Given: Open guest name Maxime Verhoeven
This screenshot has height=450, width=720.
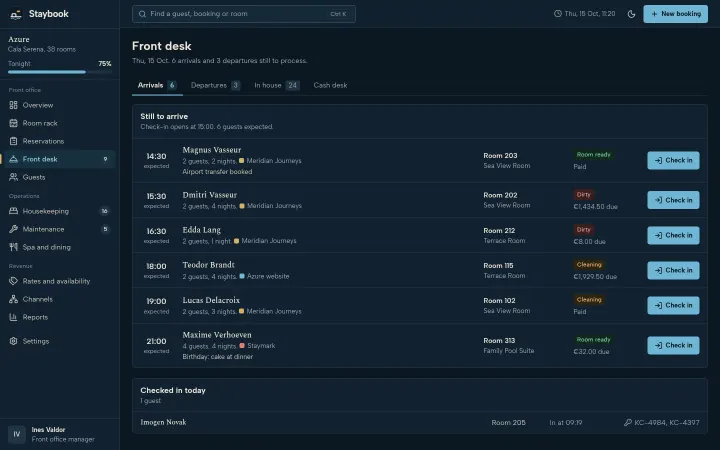Looking at the screenshot, I should 217,335.
